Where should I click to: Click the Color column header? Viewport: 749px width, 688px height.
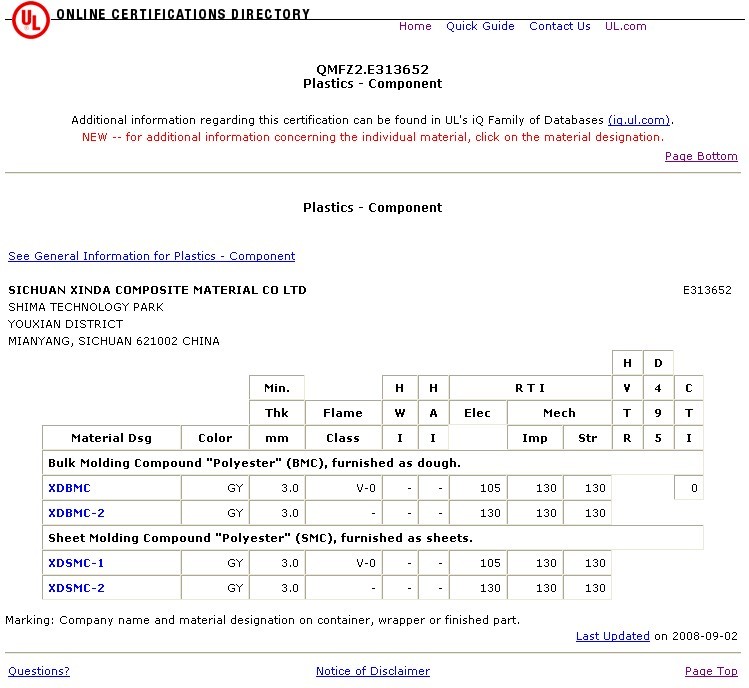tap(215, 438)
